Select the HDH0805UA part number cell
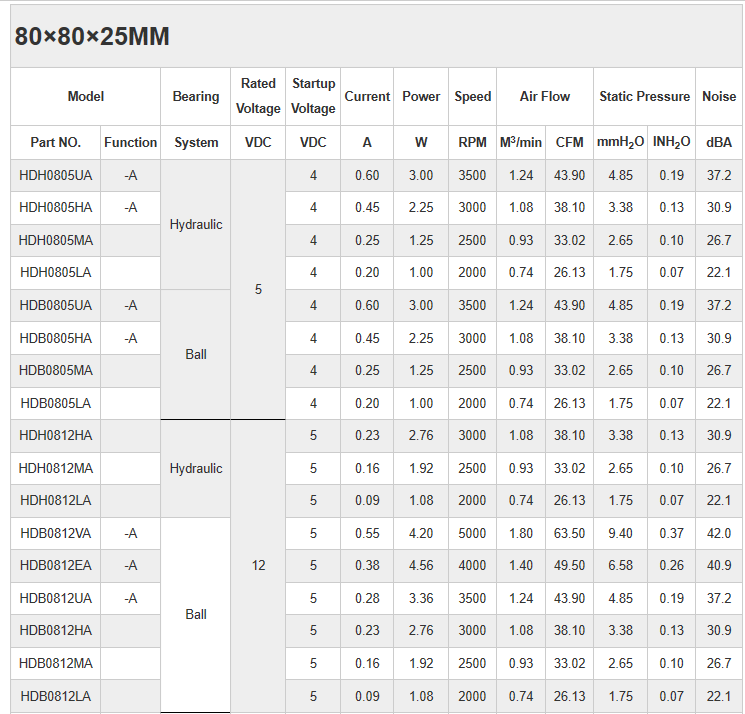The width and height of the screenshot is (745, 714). tap(56, 175)
